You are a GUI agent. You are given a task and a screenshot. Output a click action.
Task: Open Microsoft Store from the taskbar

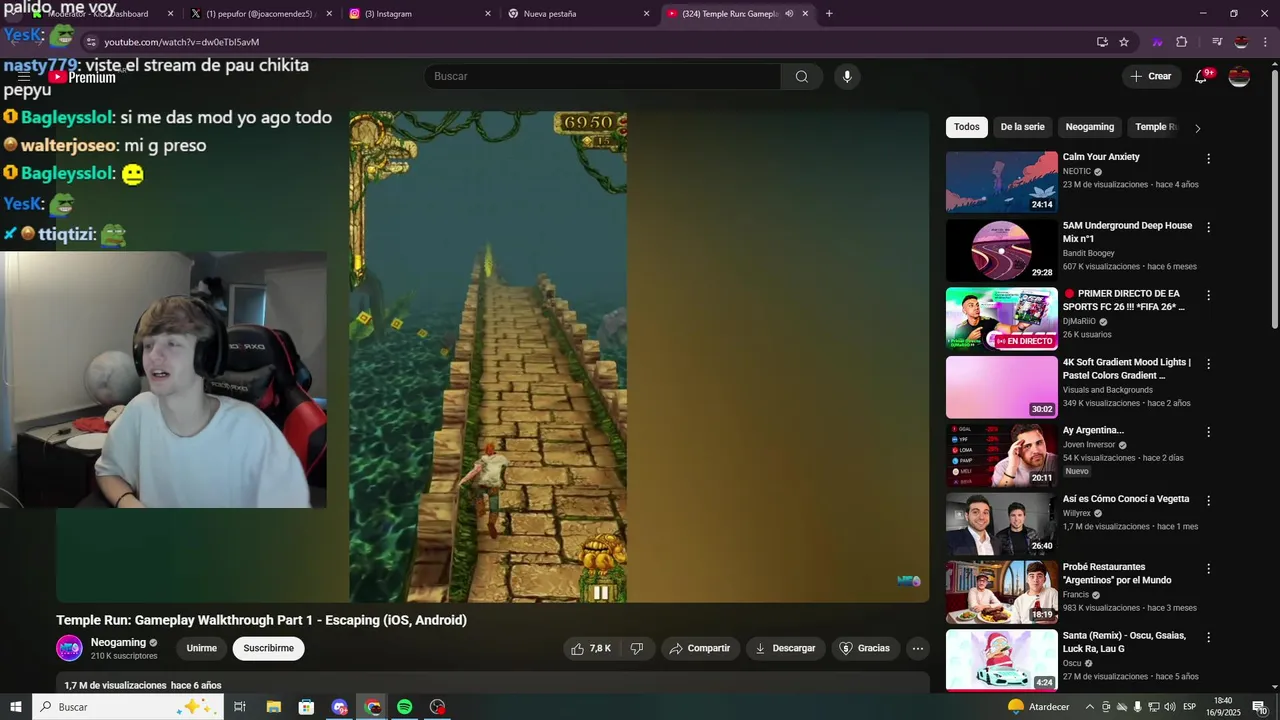click(306, 707)
